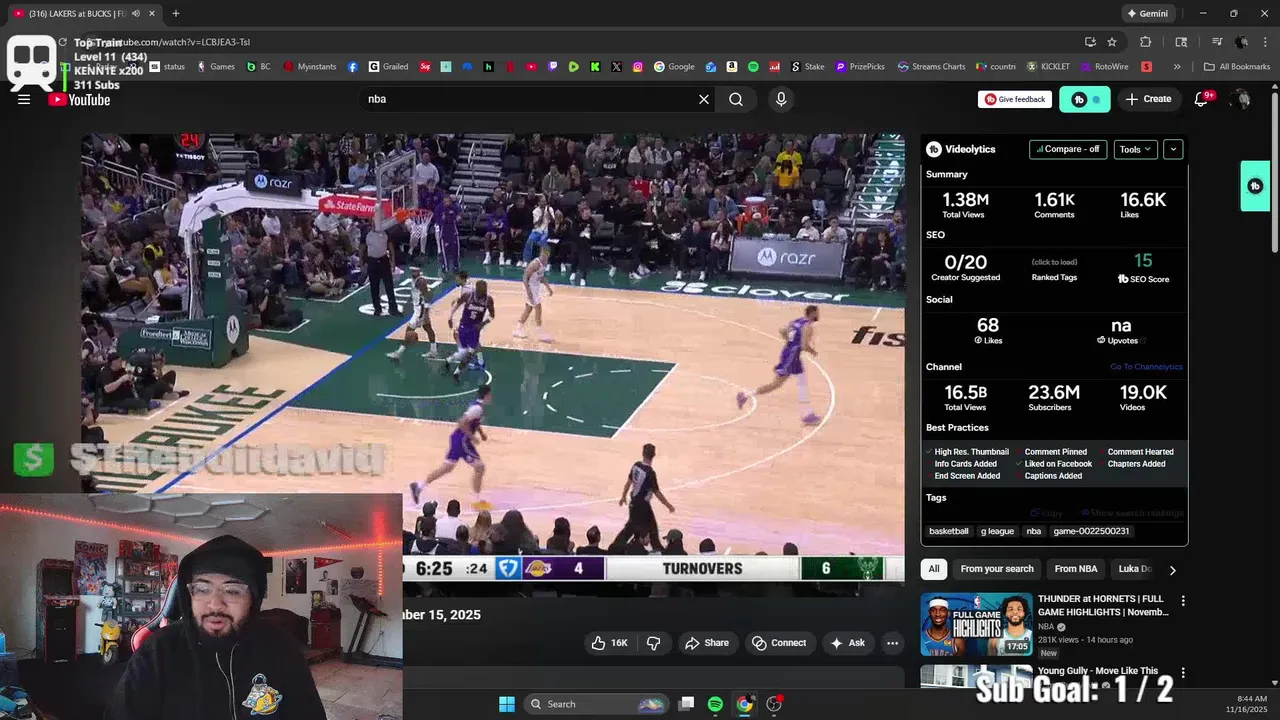
Task: Click the search magnifier button
Action: tap(736, 99)
